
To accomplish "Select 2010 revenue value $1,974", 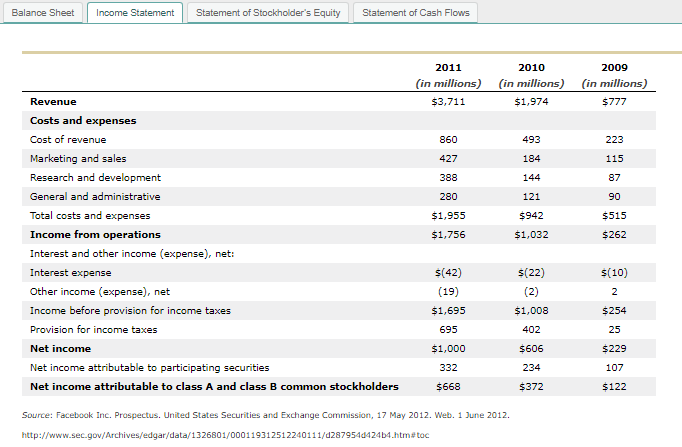I will [531, 102].
